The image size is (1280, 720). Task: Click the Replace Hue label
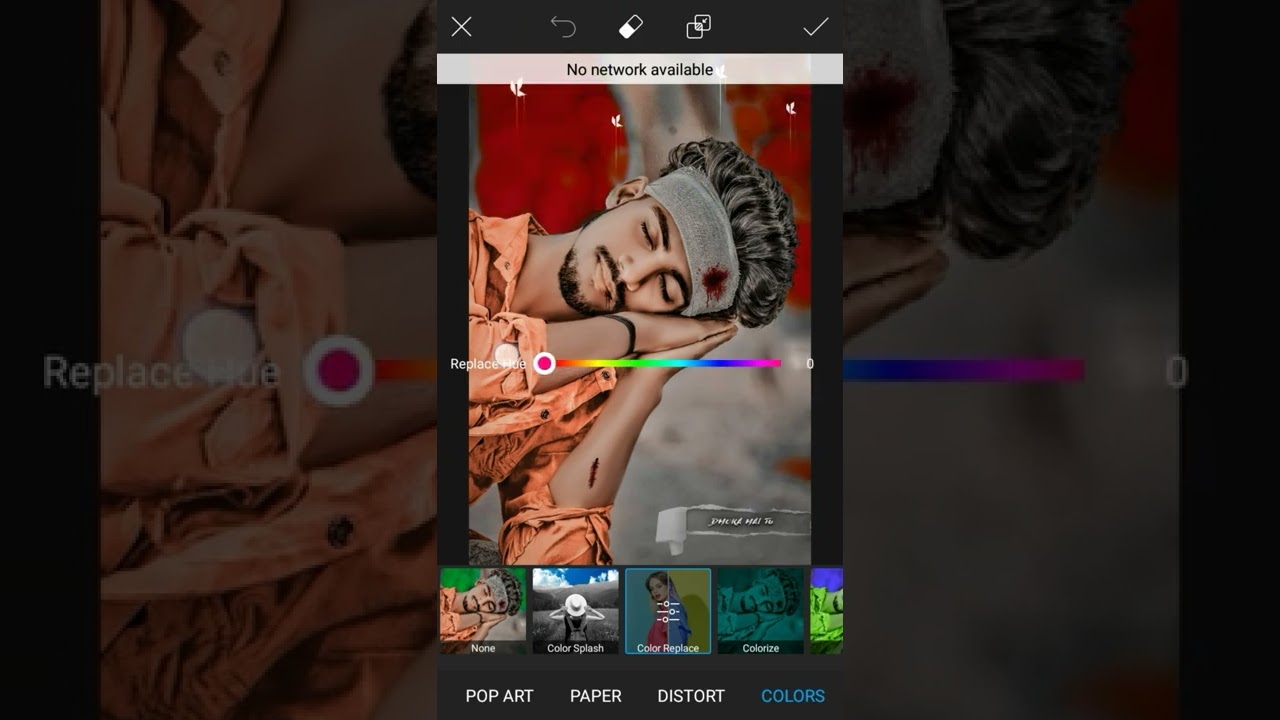(488, 364)
